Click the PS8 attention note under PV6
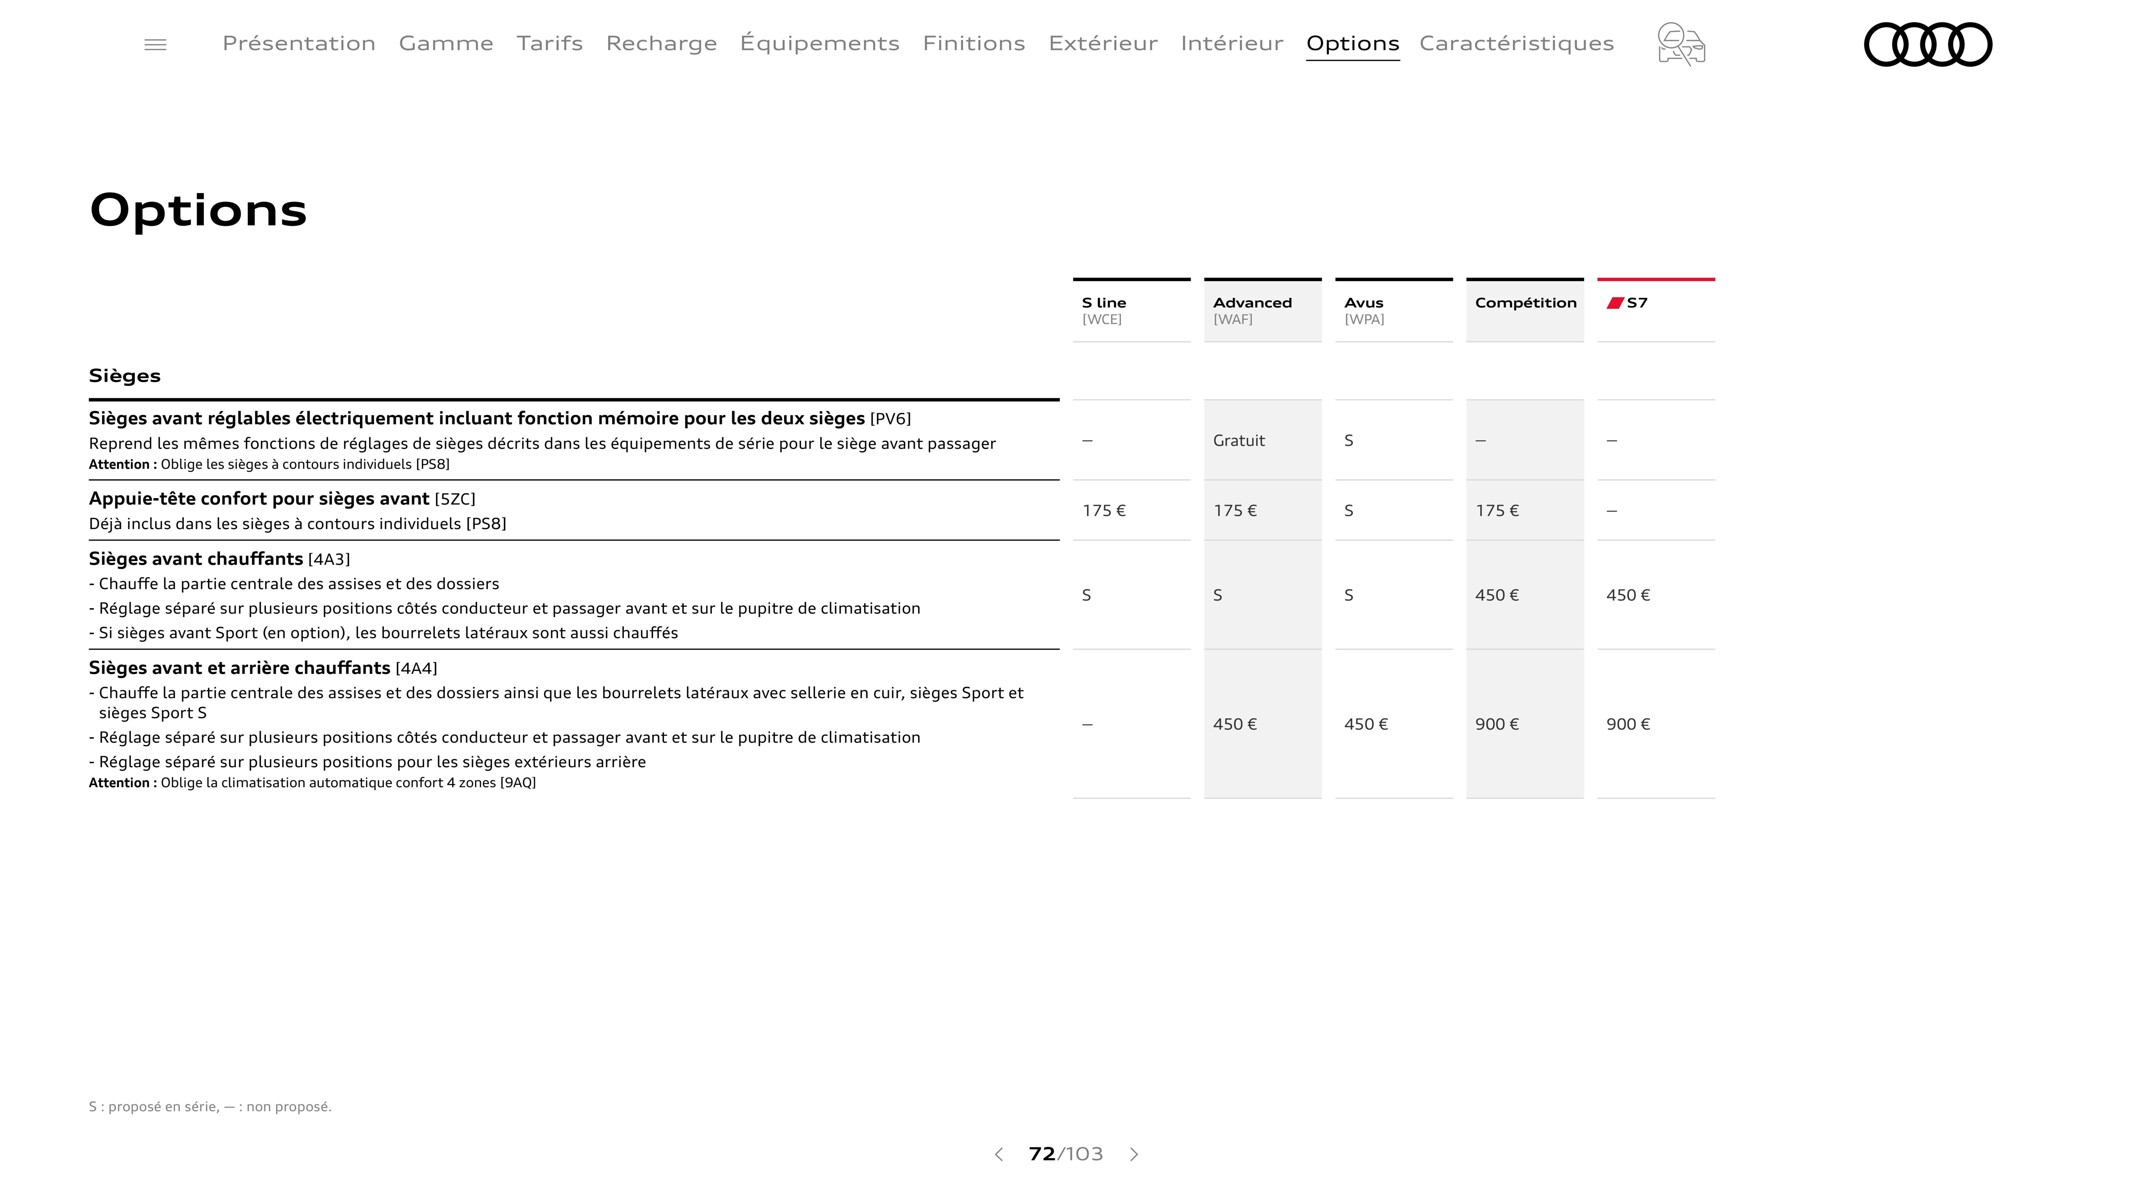This screenshot has width=2133, height=1200. pos(269,465)
